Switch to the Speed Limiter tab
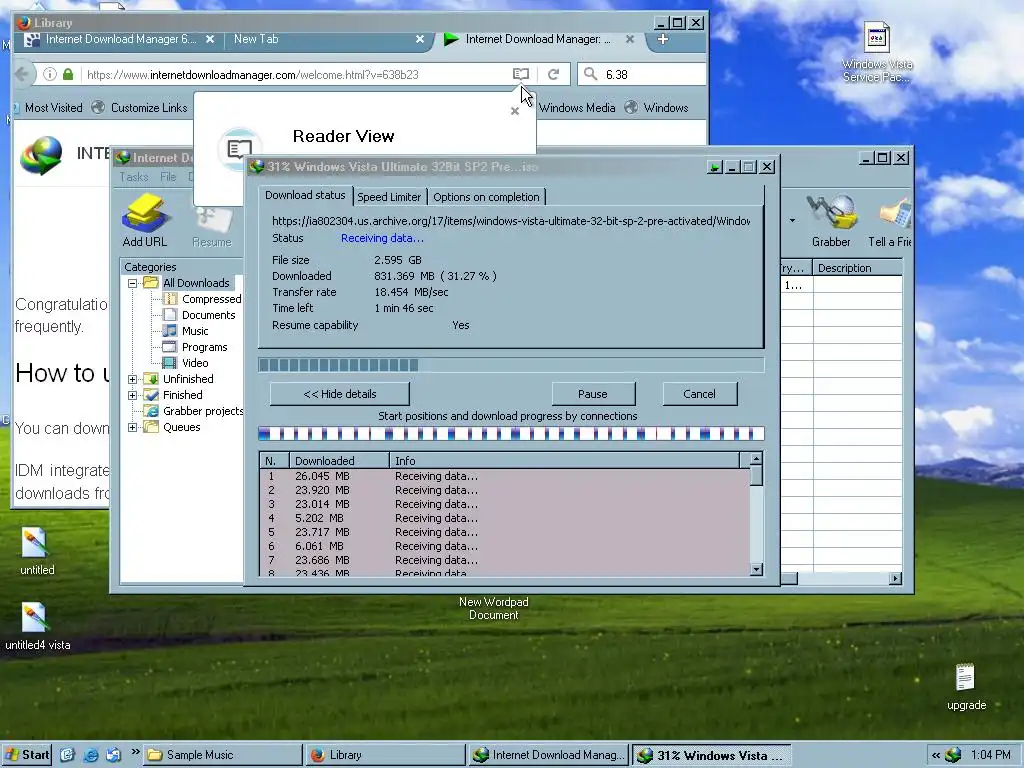 pyautogui.click(x=389, y=197)
